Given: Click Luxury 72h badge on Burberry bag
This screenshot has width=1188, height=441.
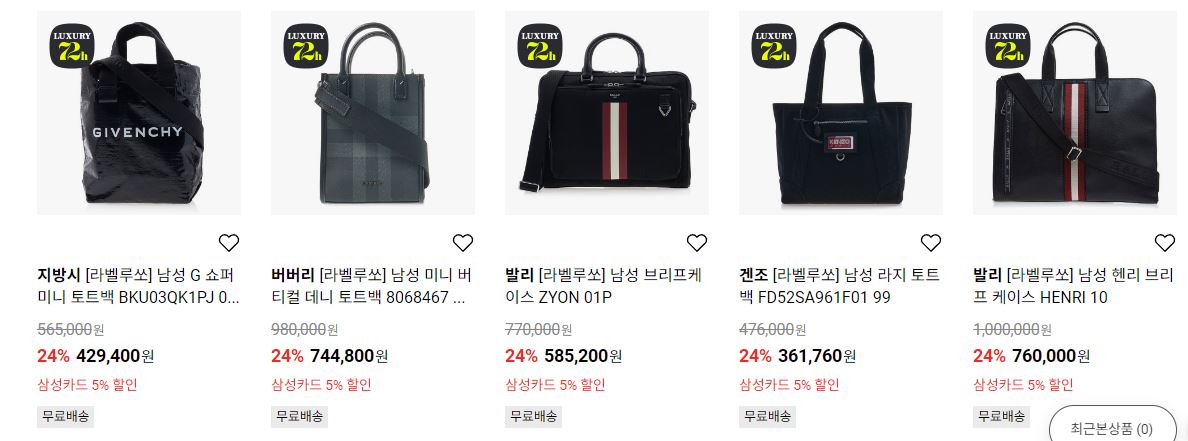Looking at the screenshot, I should [x=307, y=45].
